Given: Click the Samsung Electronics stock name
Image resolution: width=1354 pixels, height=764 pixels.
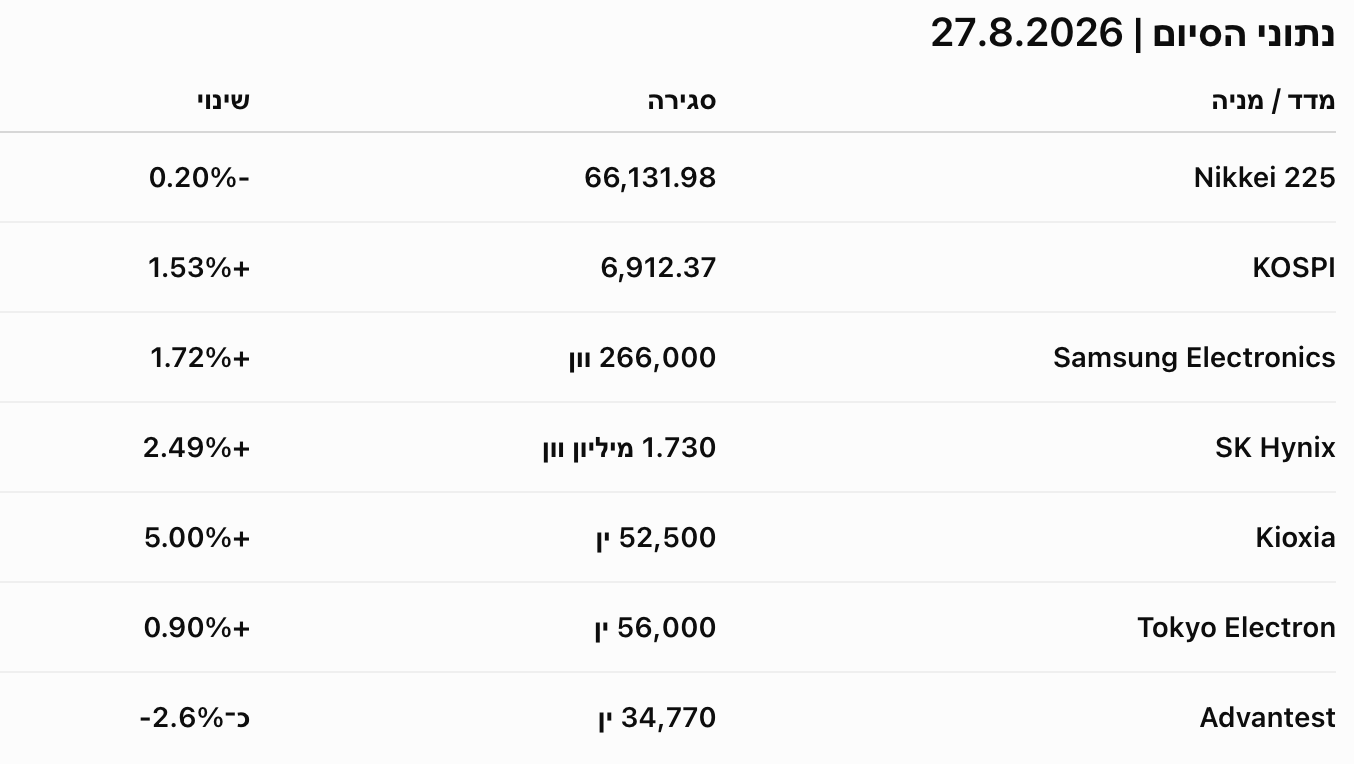Looking at the screenshot, I should coord(1194,357).
